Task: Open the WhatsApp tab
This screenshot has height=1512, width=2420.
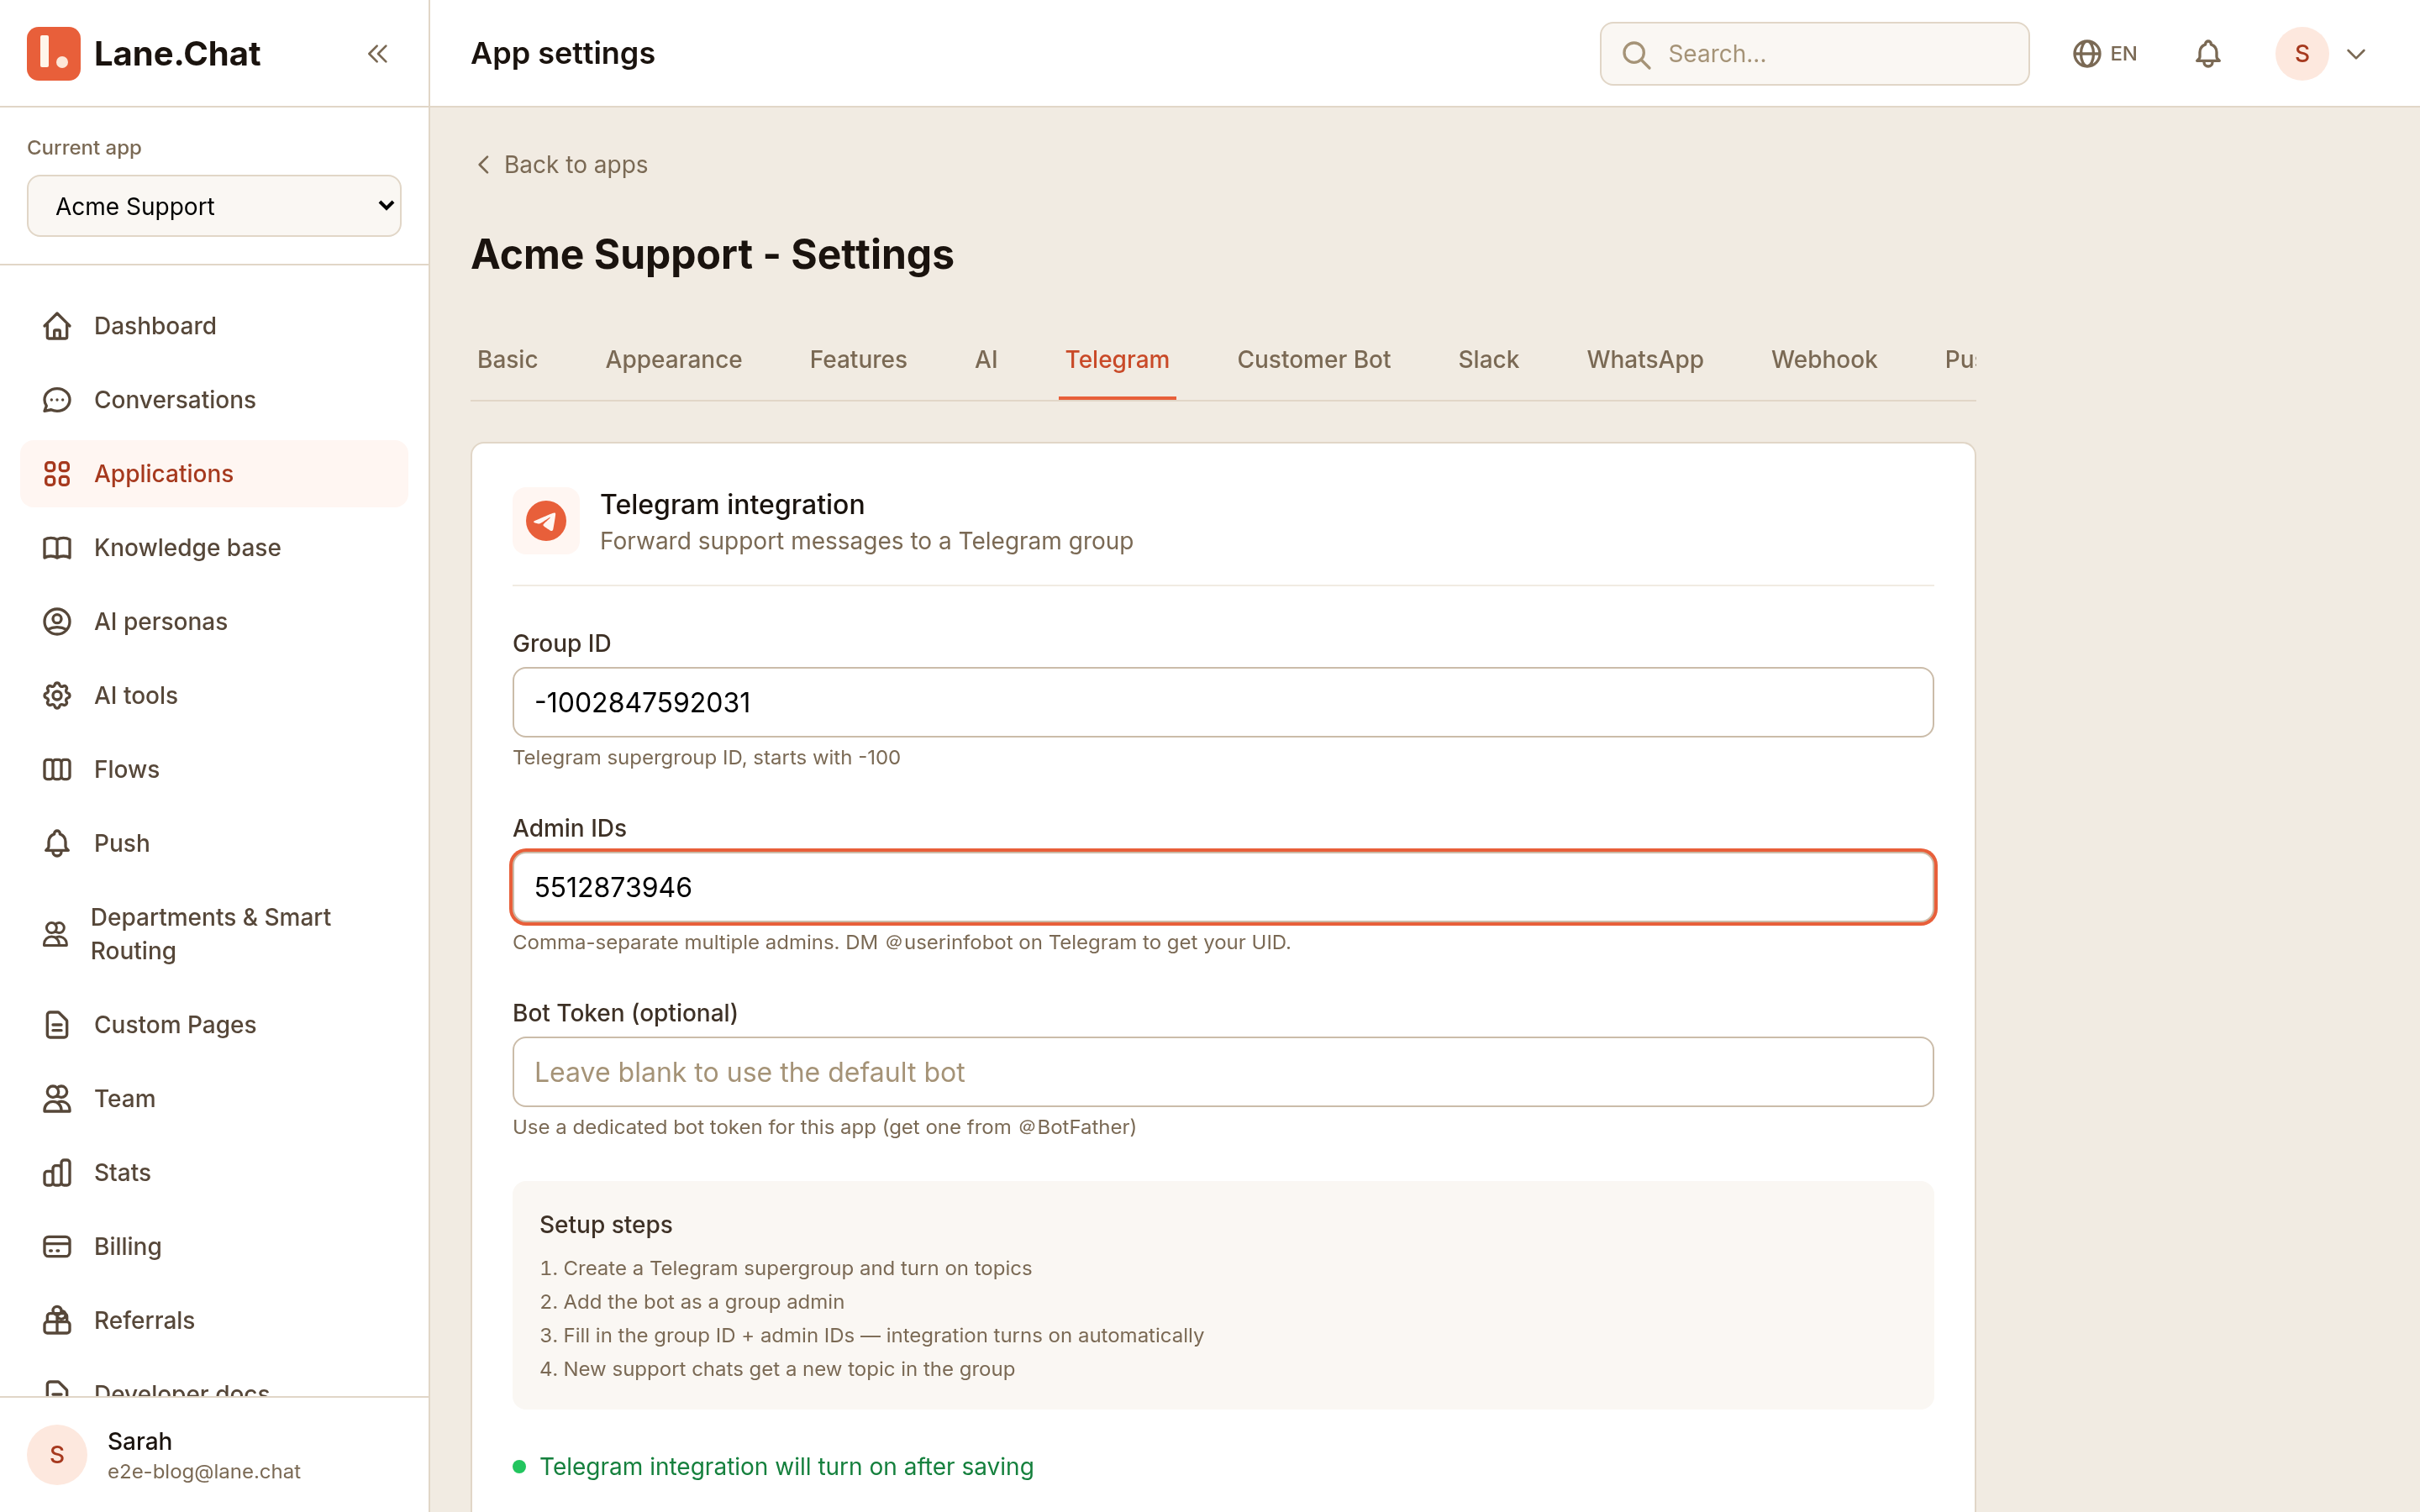Action: click(x=1645, y=360)
